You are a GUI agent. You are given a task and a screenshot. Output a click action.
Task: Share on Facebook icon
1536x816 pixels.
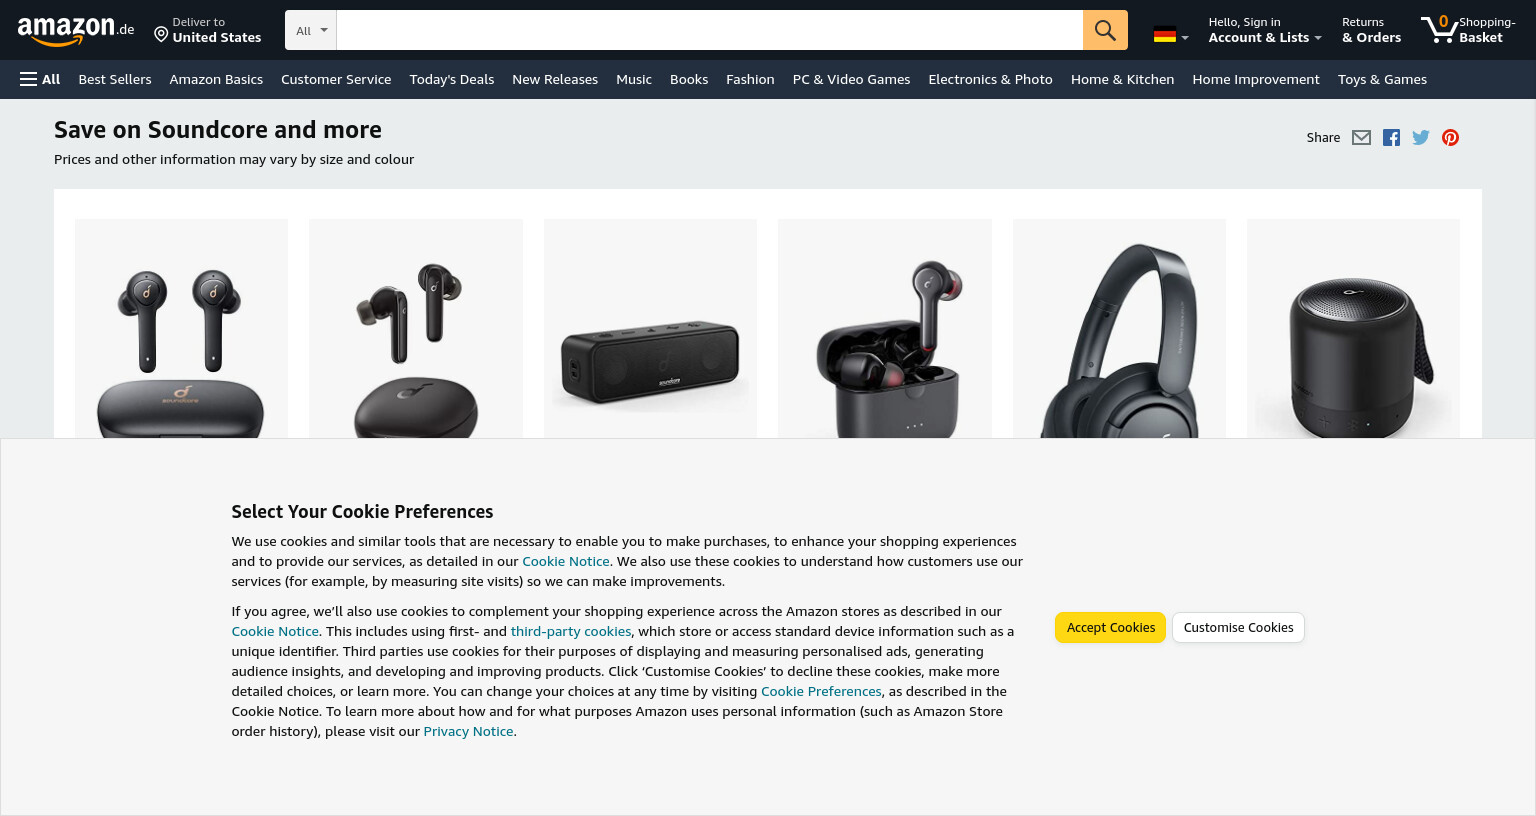(1391, 138)
